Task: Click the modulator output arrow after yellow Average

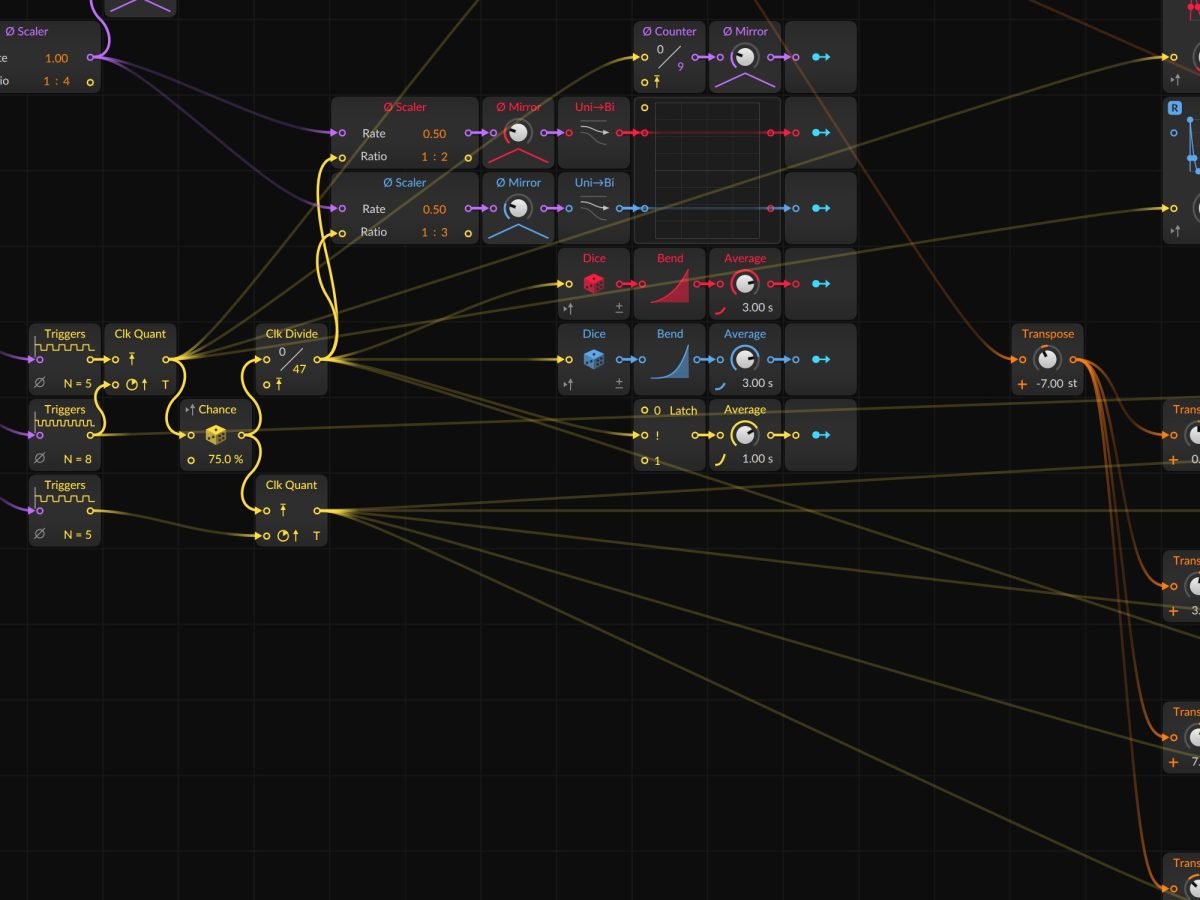Action: pyautogui.click(x=821, y=435)
